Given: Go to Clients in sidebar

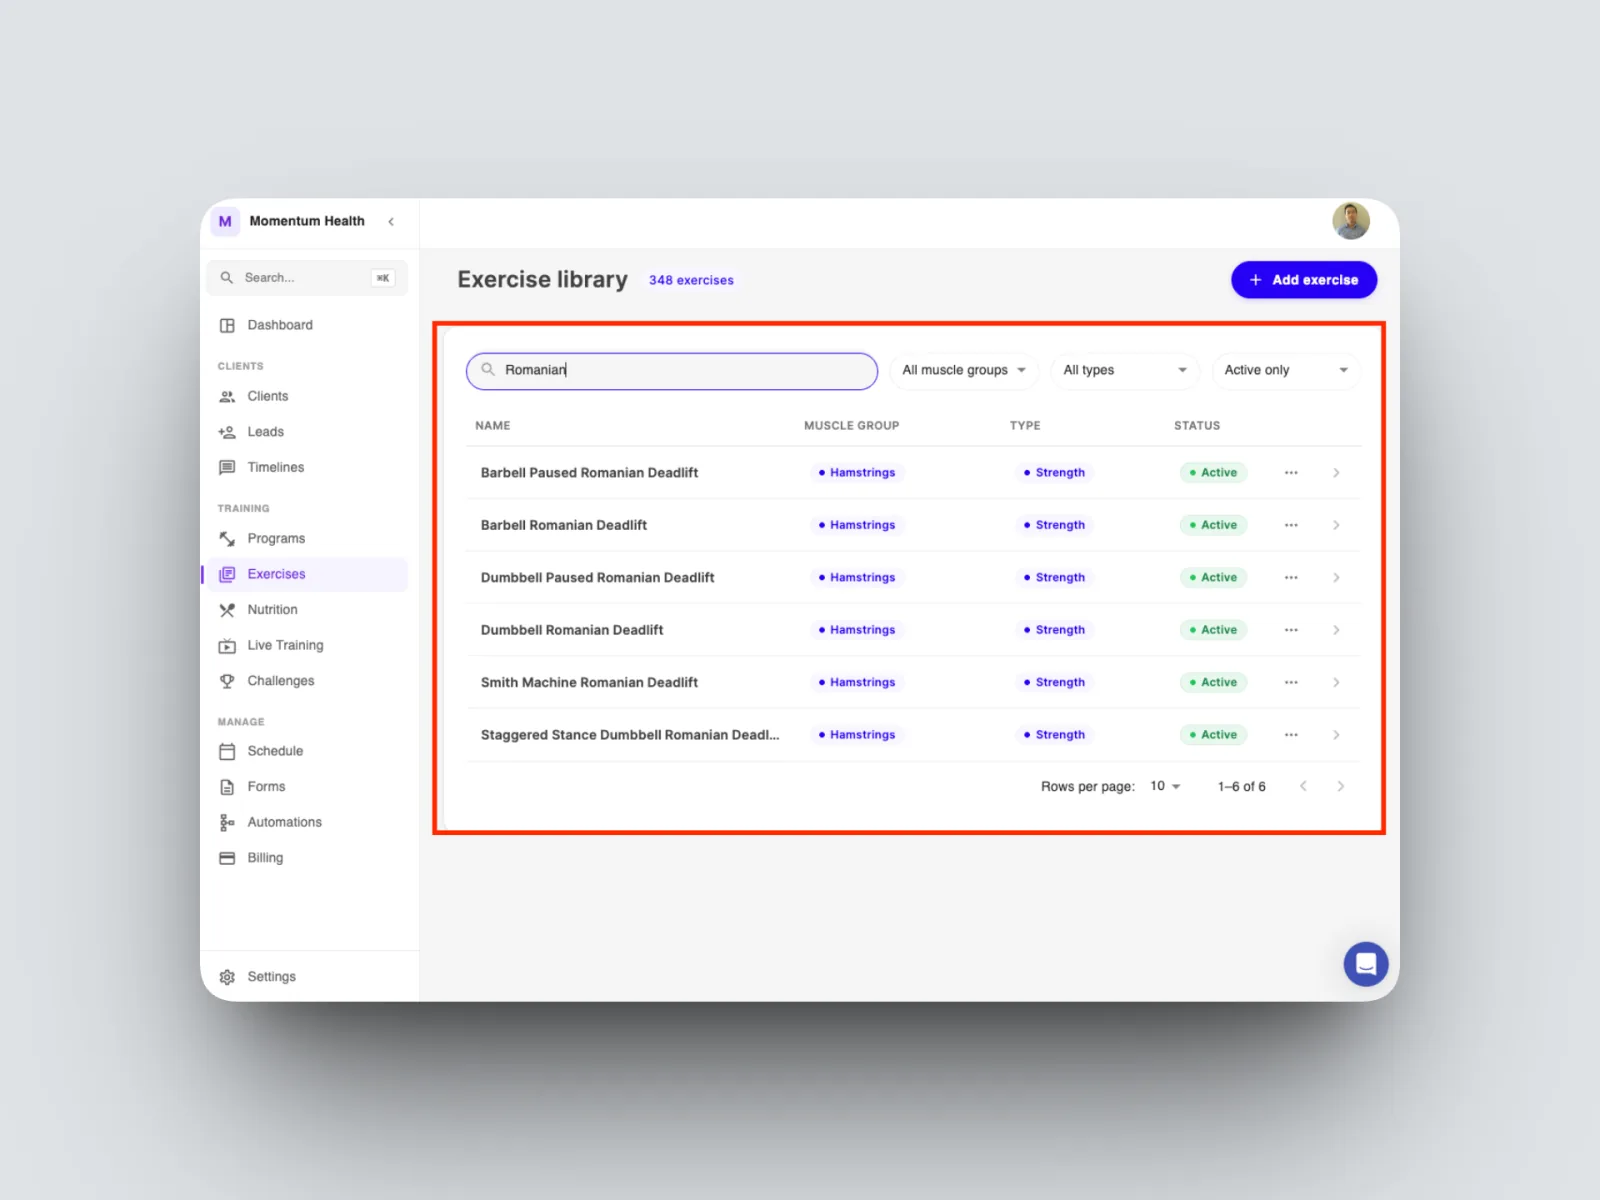Looking at the screenshot, I should tap(308, 397).
